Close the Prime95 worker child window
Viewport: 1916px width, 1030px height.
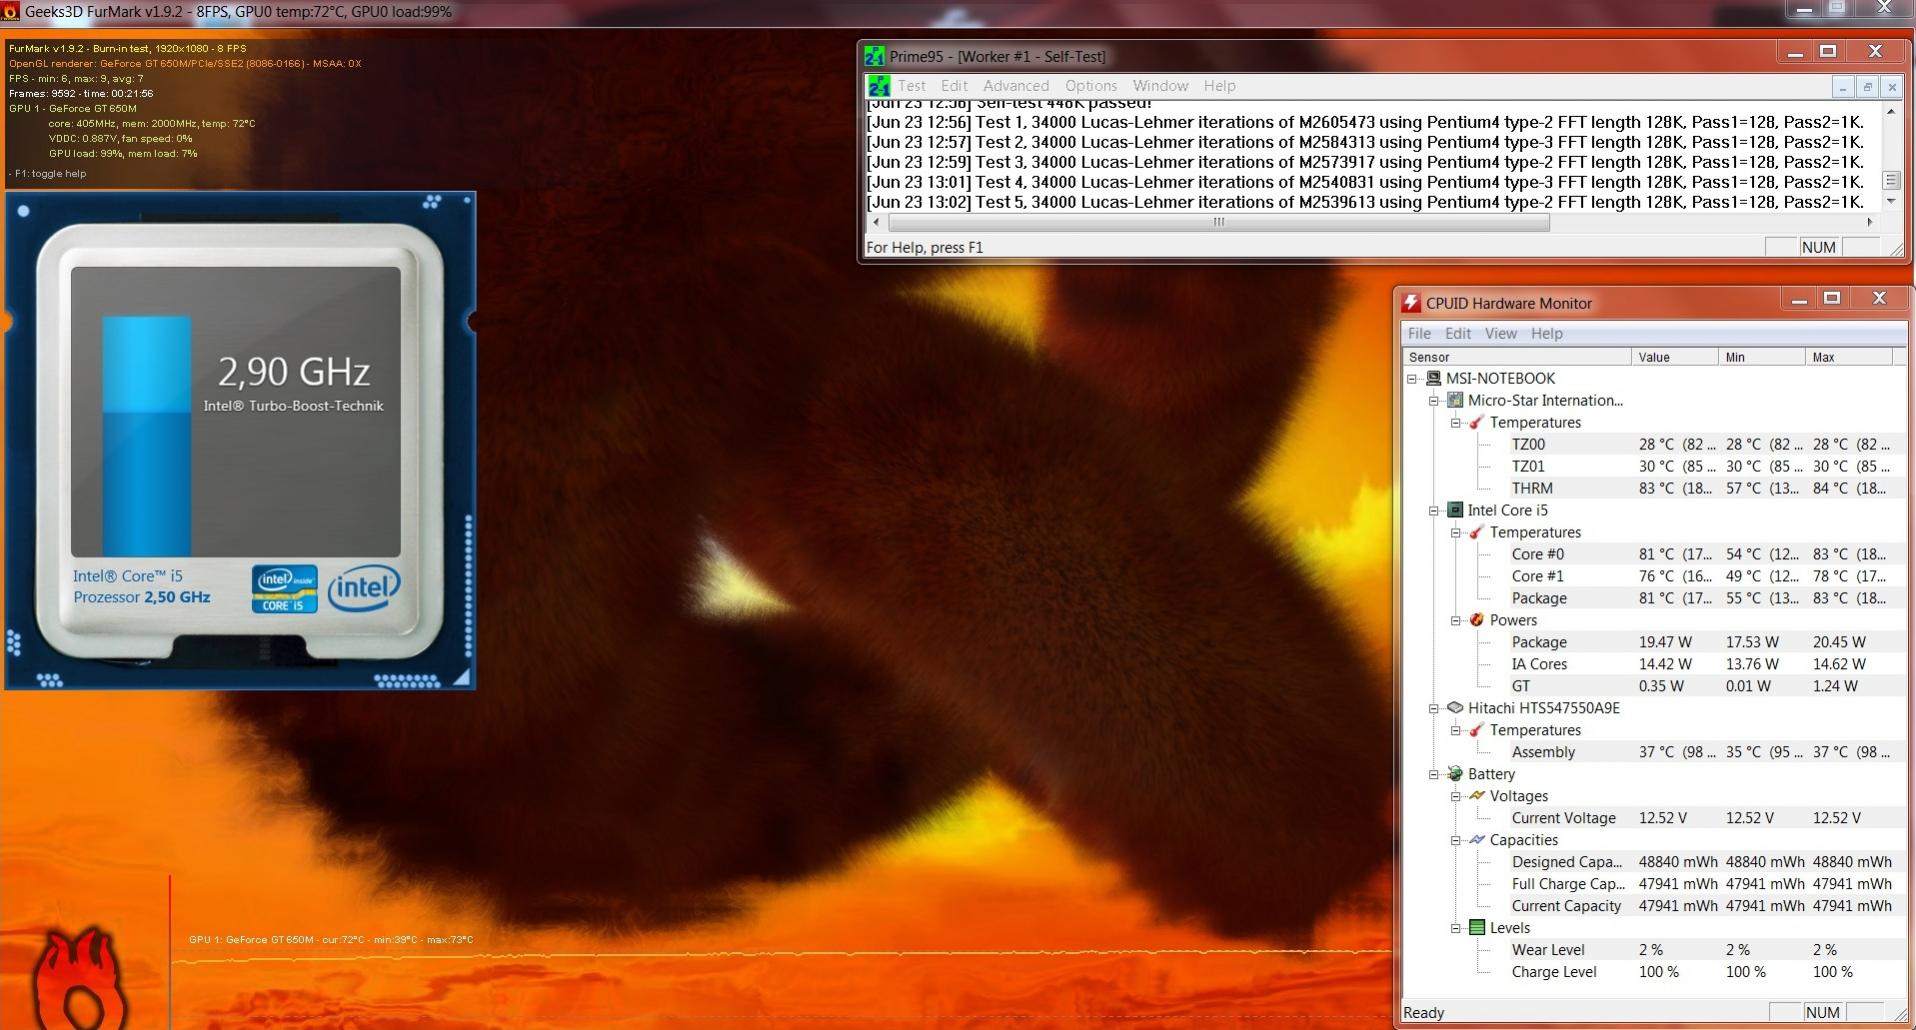click(x=1891, y=87)
